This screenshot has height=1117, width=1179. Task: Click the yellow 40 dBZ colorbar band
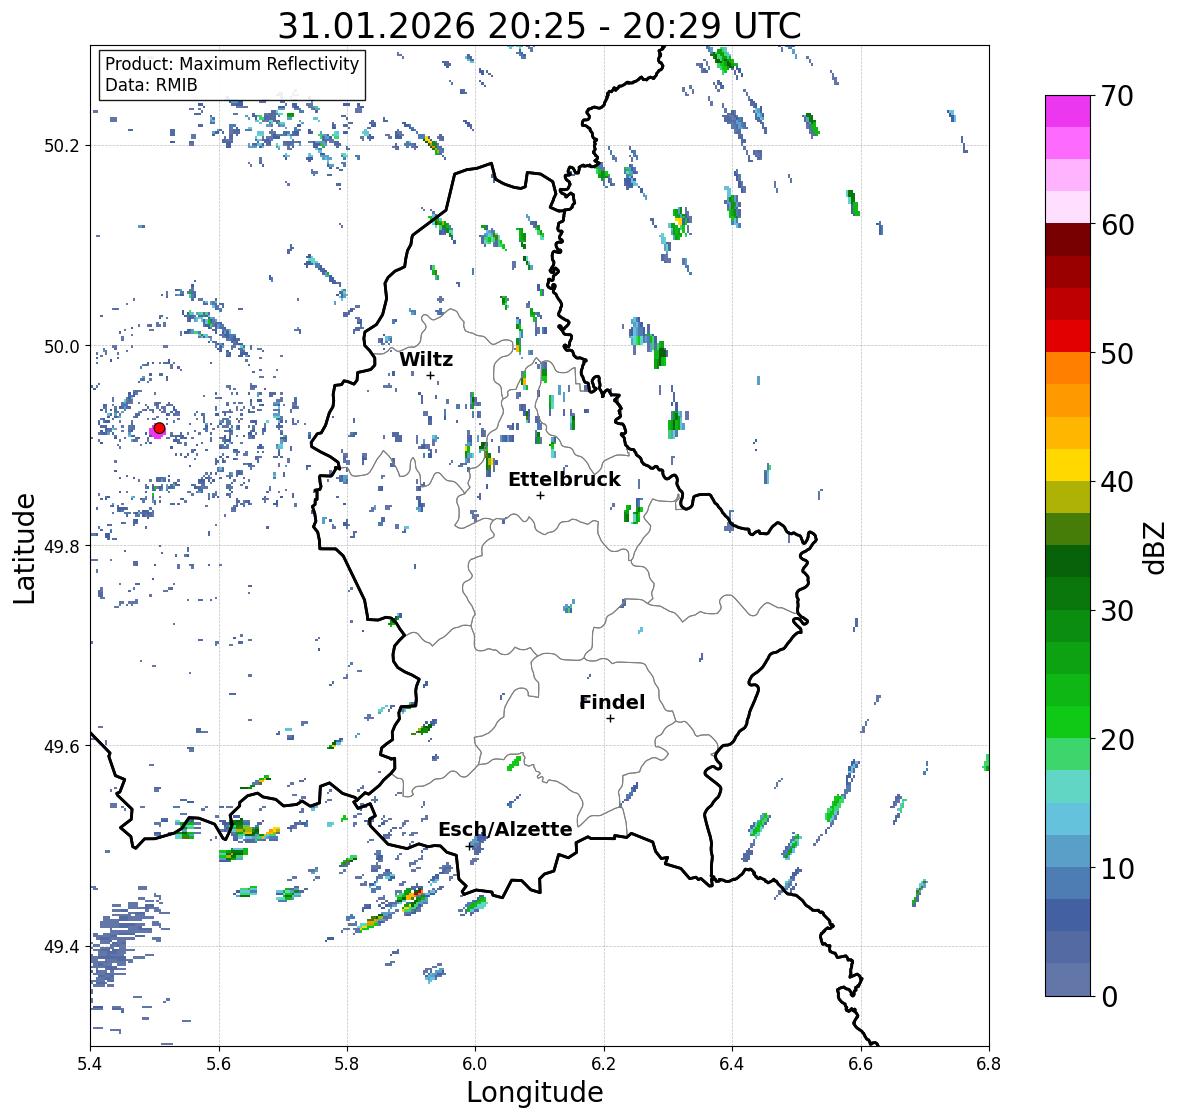coord(1068,465)
